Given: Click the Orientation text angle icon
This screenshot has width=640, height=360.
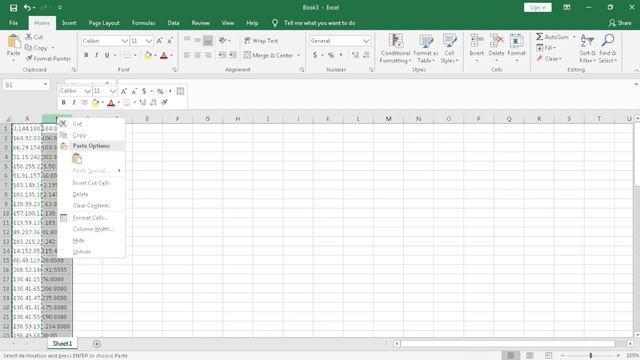Looking at the screenshot, I should (x=223, y=40).
